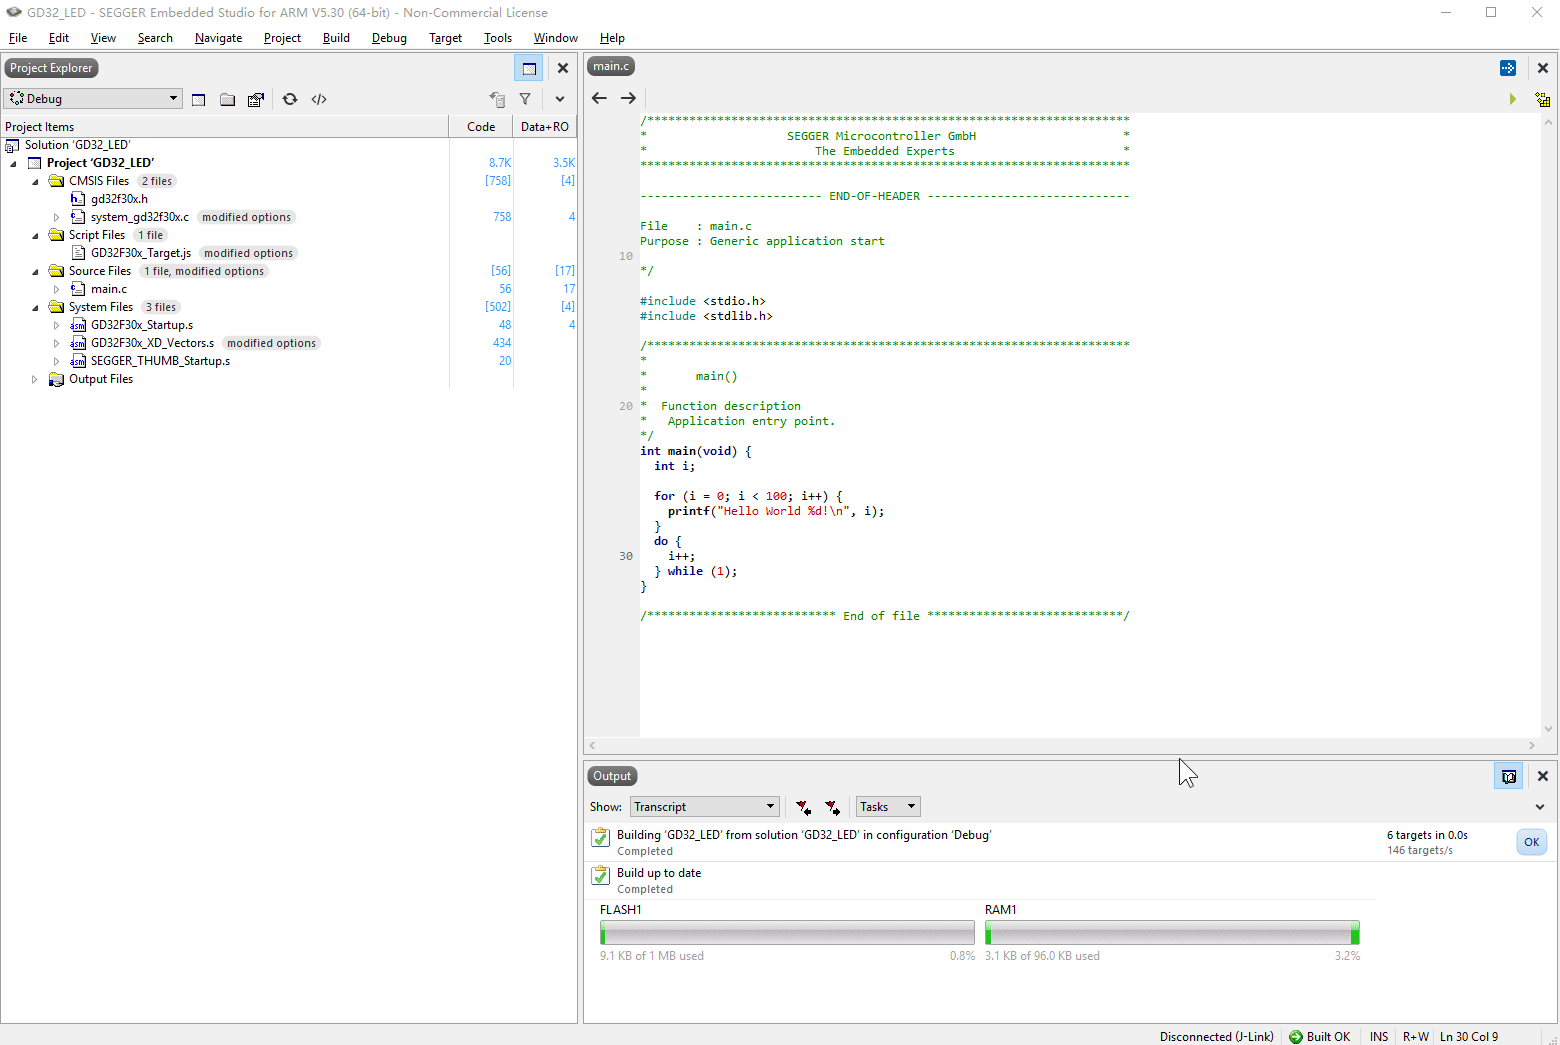
Task: Open the Show Transcript dropdown
Action: (705, 807)
